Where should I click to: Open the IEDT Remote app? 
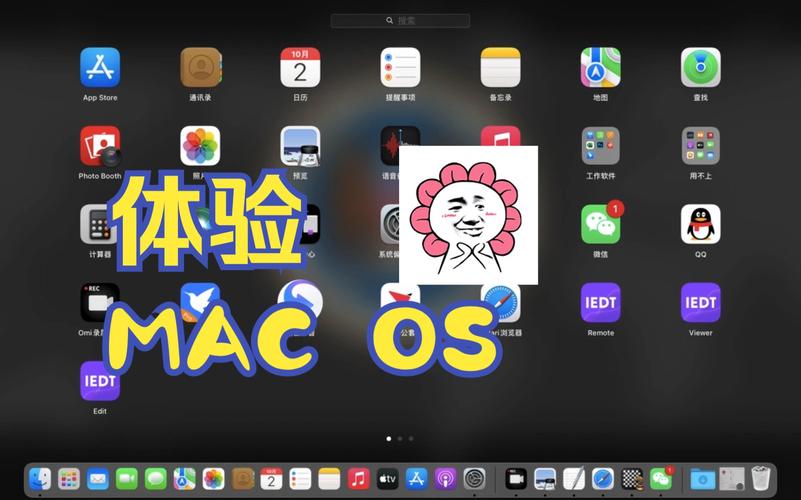(x=601, y=302)
